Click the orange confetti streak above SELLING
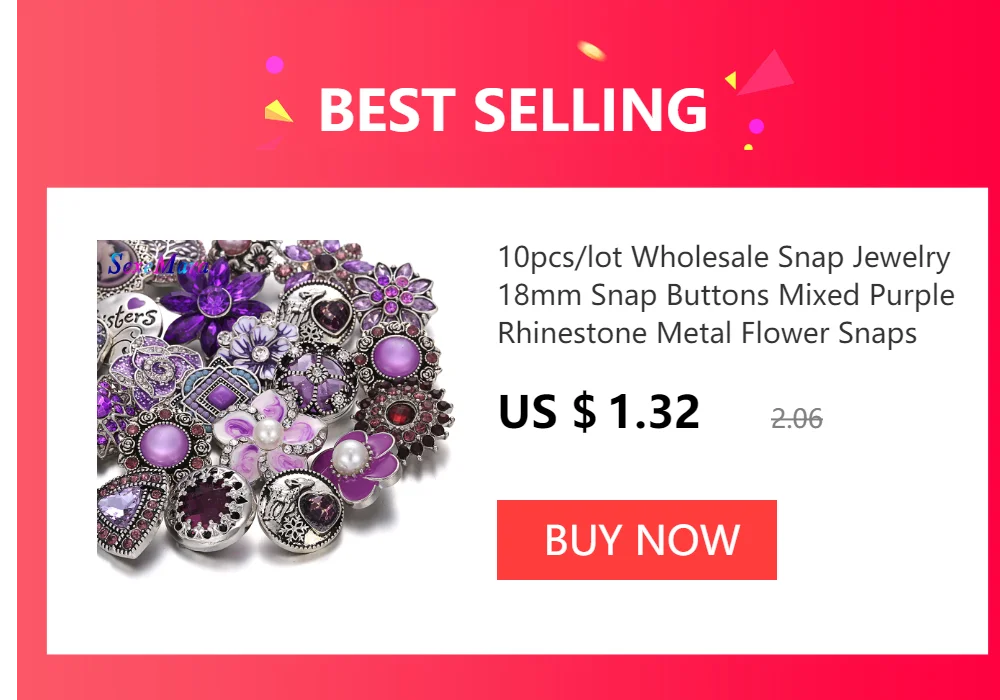Image resolution: width=1000 pixels, height=700 pixels. pos(591,51)
